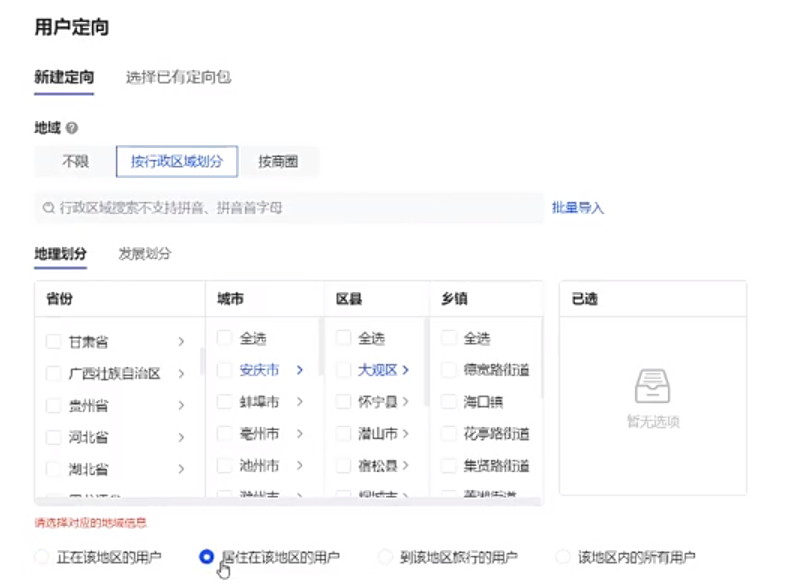Screen dimensions: 787x588
Task: Expand 安庆市 city chevron
Action: click(299, 370)
